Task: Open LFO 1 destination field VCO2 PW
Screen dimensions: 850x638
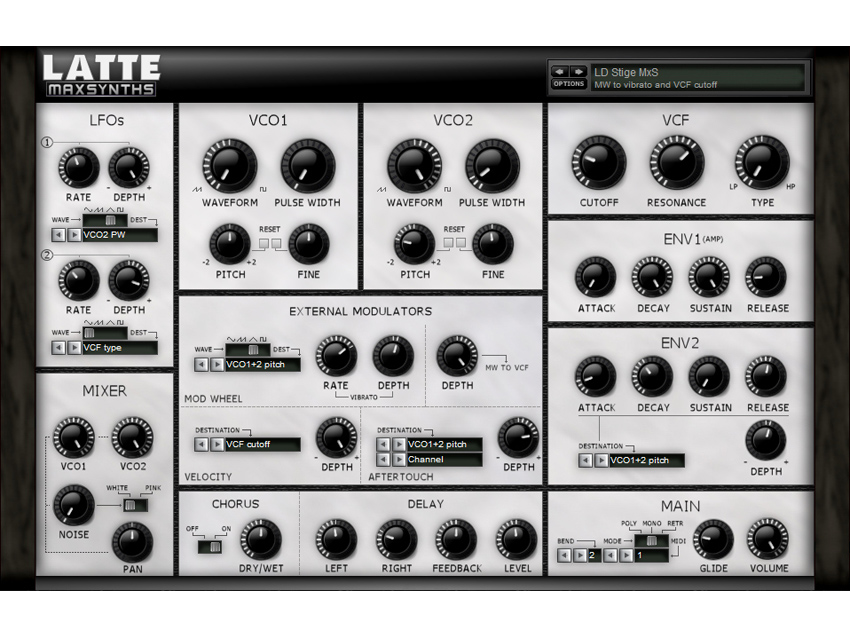Action: (120, 235)
